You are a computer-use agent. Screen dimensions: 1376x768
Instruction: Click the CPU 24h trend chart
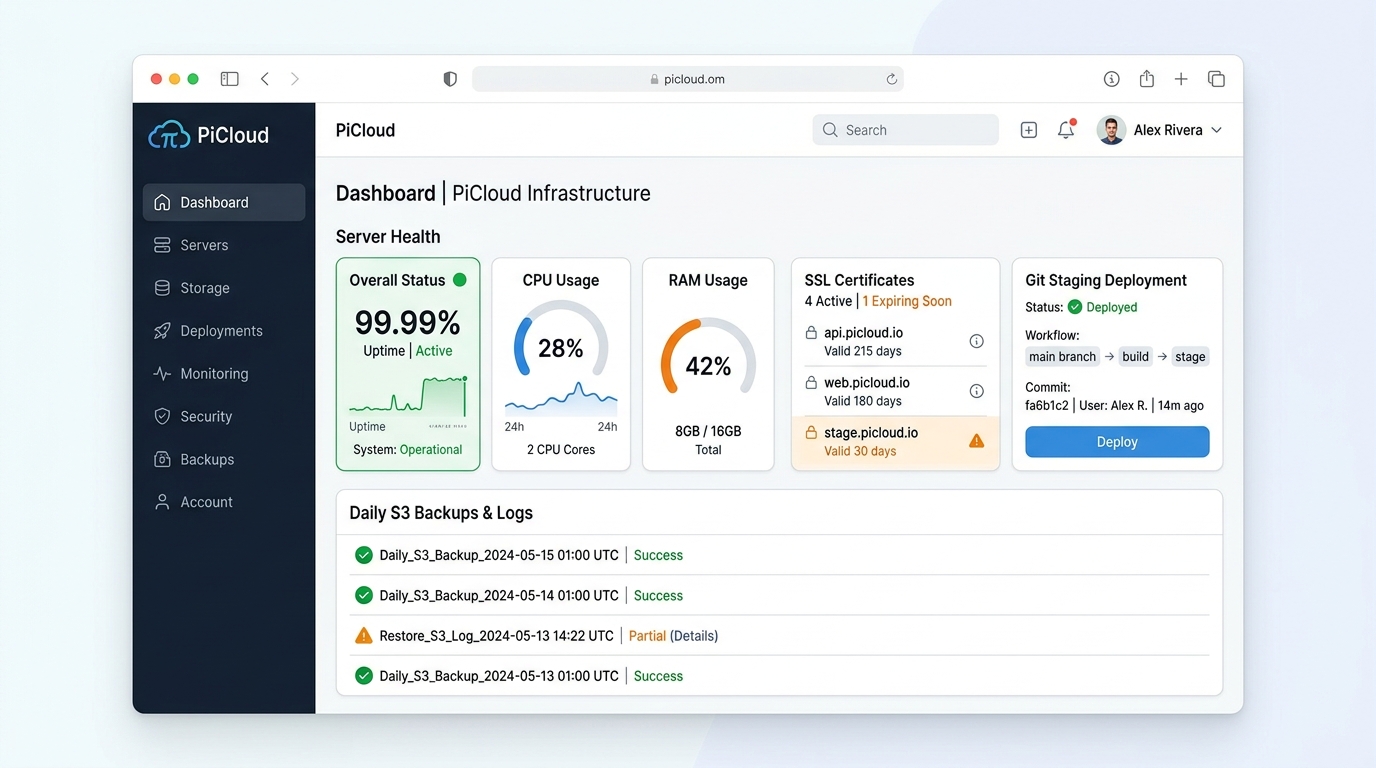pos(561,399)
